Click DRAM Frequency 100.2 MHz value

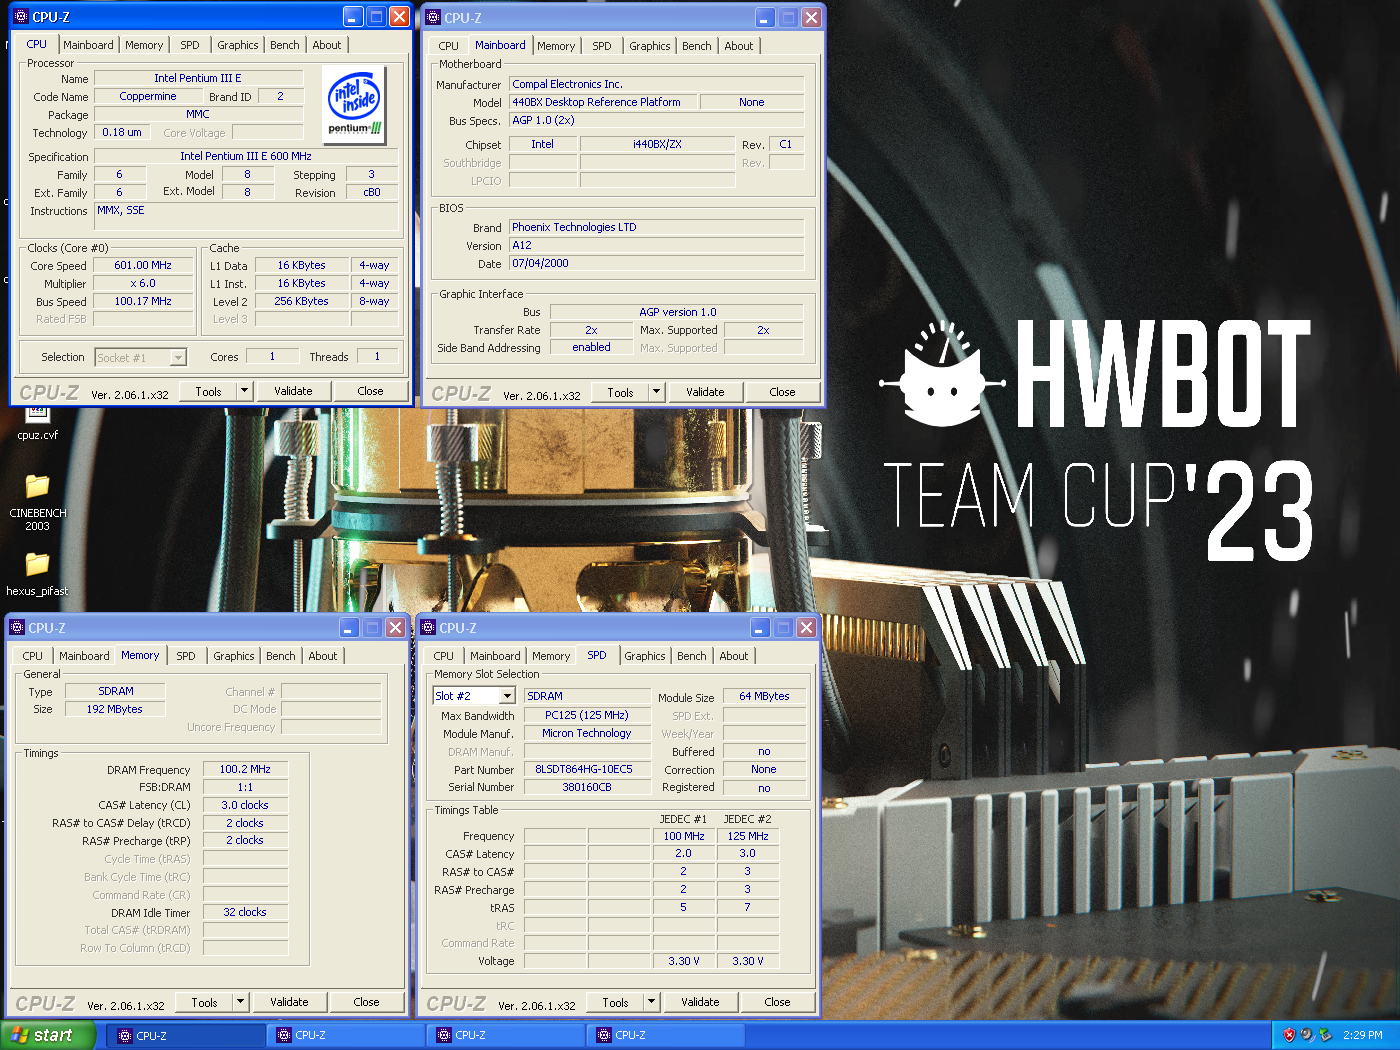[245, 769]
